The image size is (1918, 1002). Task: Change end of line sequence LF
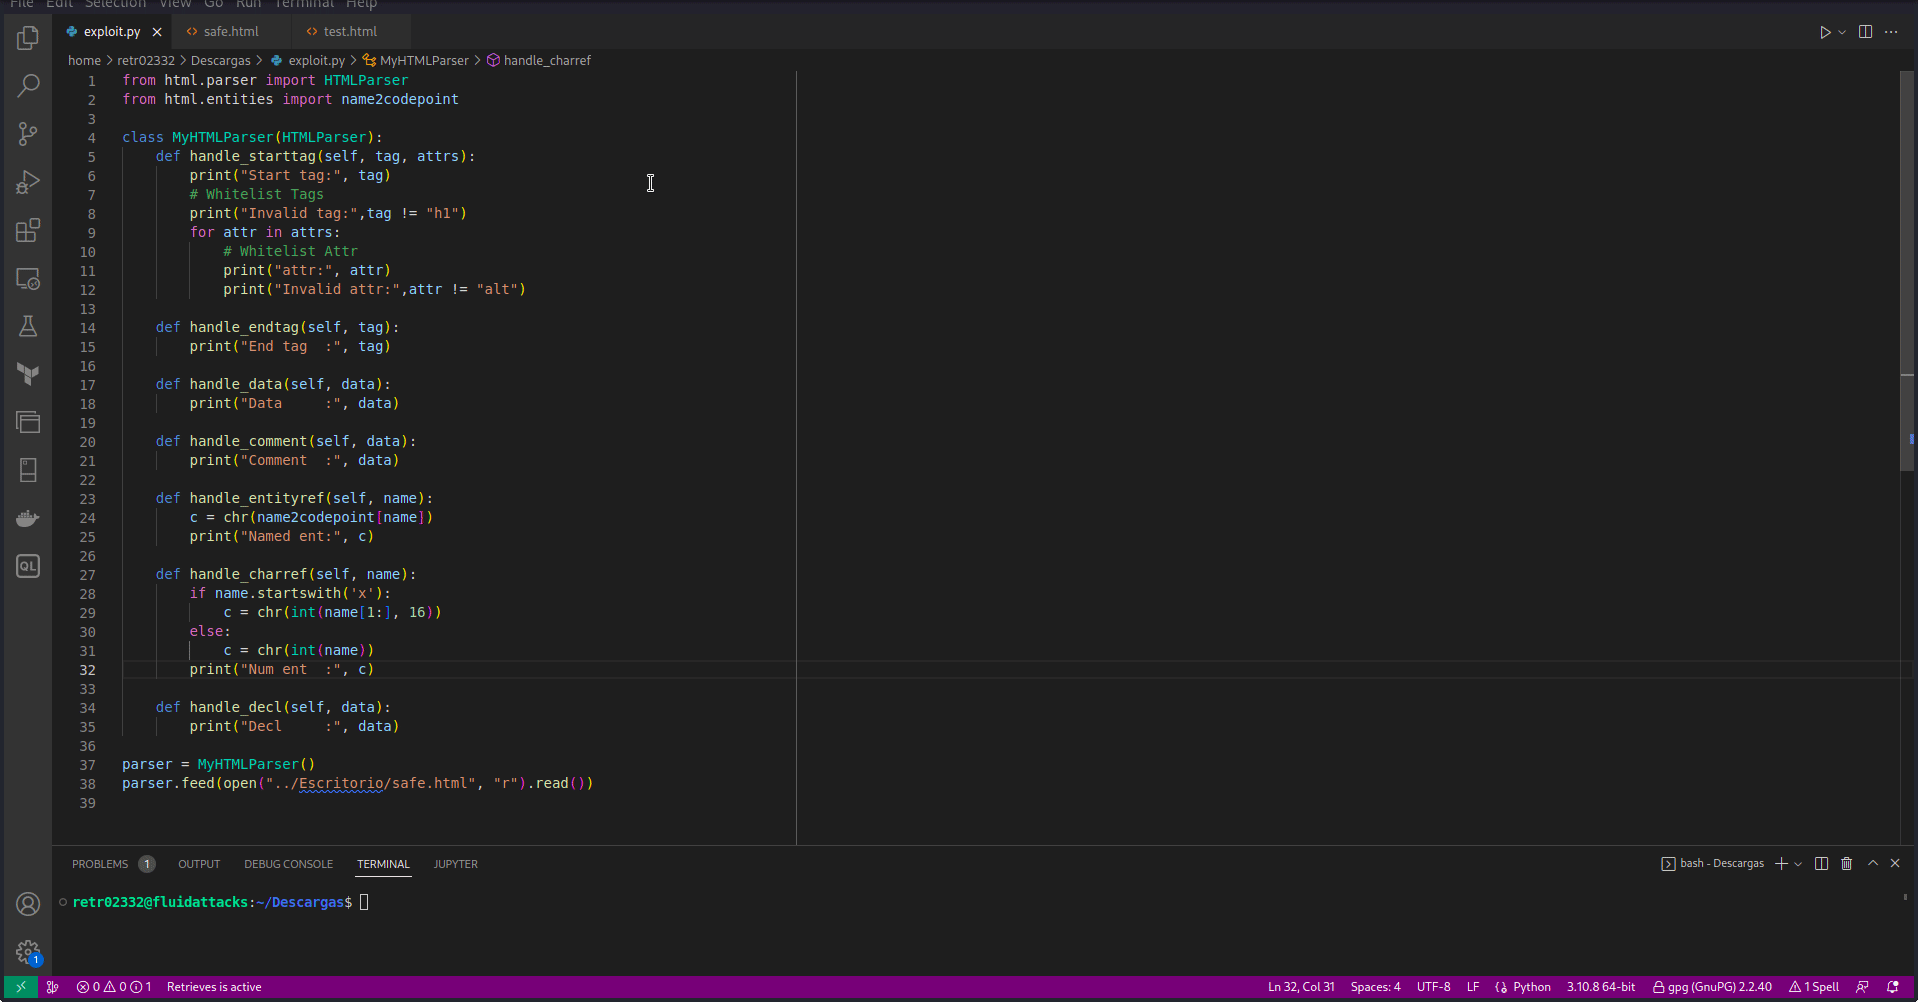coord(1473,987)
